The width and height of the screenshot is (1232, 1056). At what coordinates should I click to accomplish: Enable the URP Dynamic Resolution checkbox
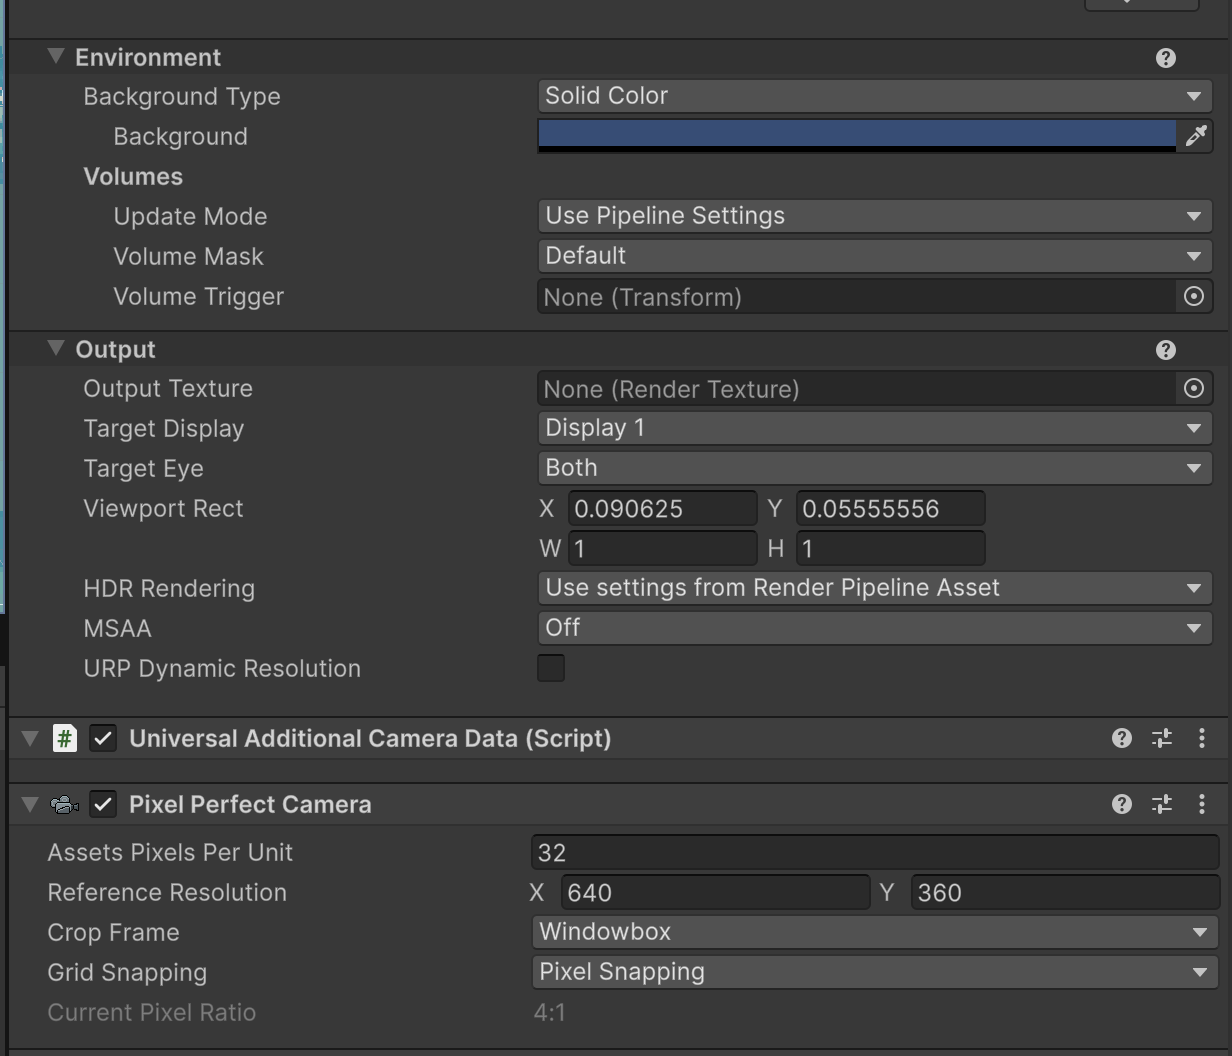pyautogui.click(x=551, y=668)
